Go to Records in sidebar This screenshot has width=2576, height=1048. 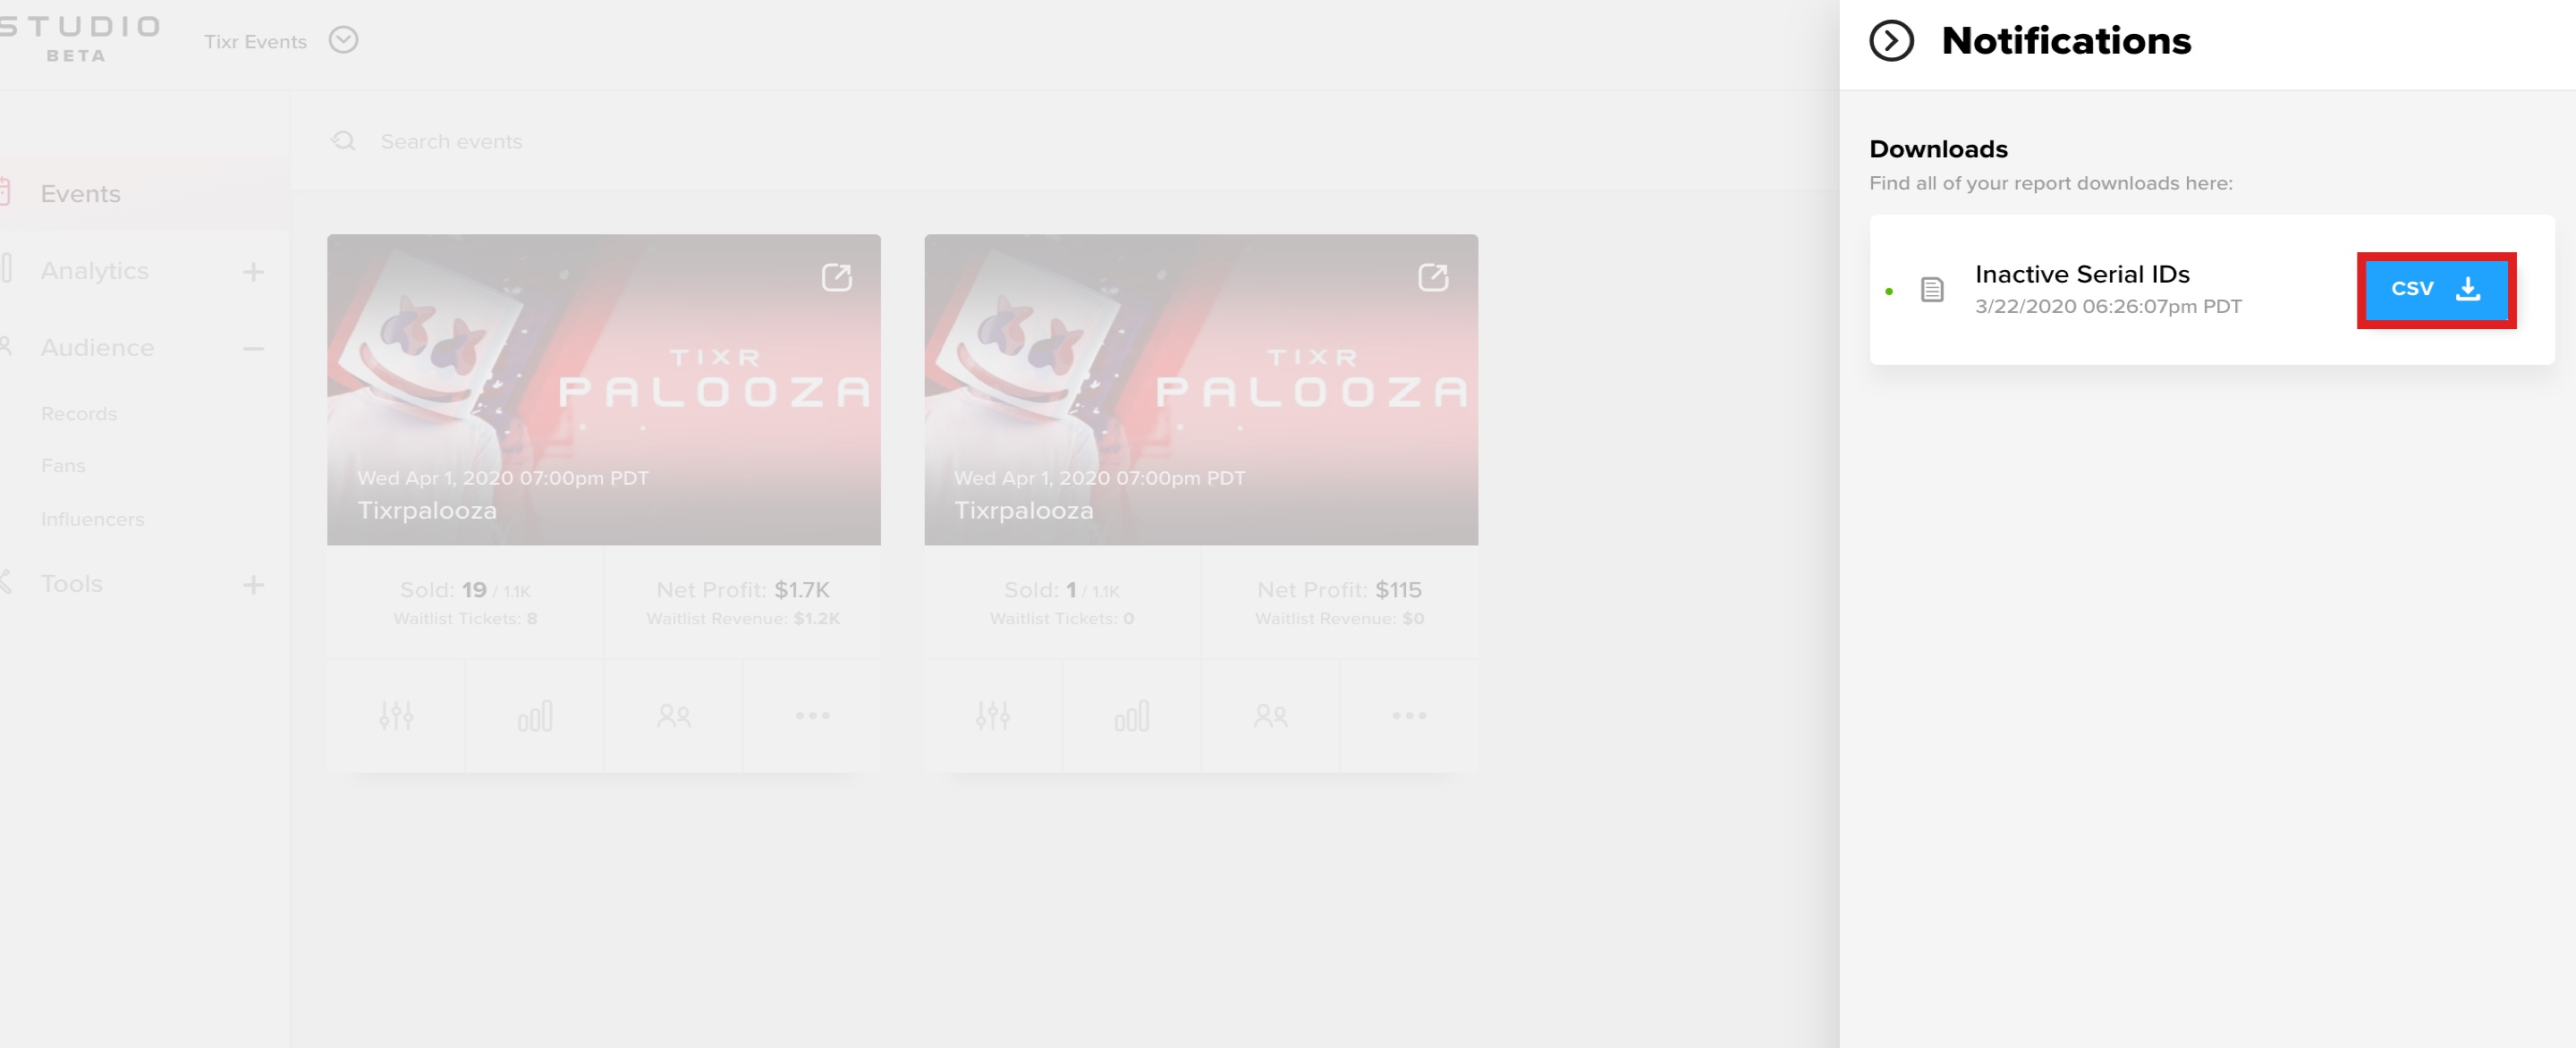point(79,414)
